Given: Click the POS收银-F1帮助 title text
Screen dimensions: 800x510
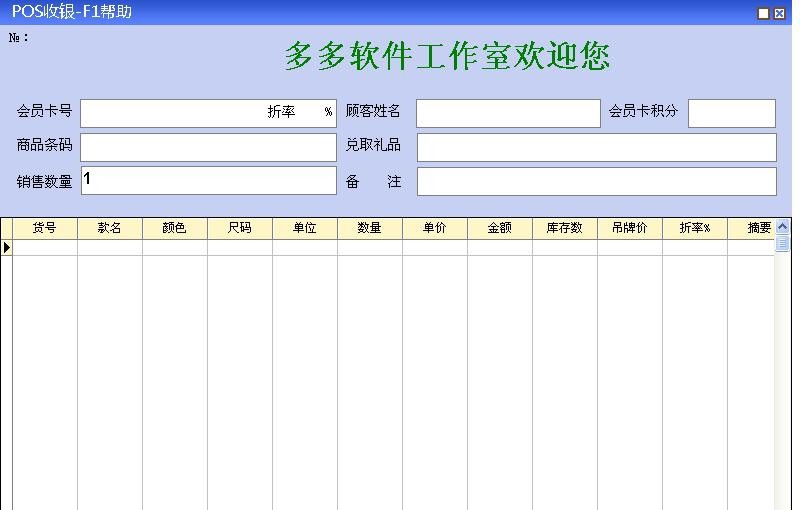Looking at the screenshot, I should [71, 11].
